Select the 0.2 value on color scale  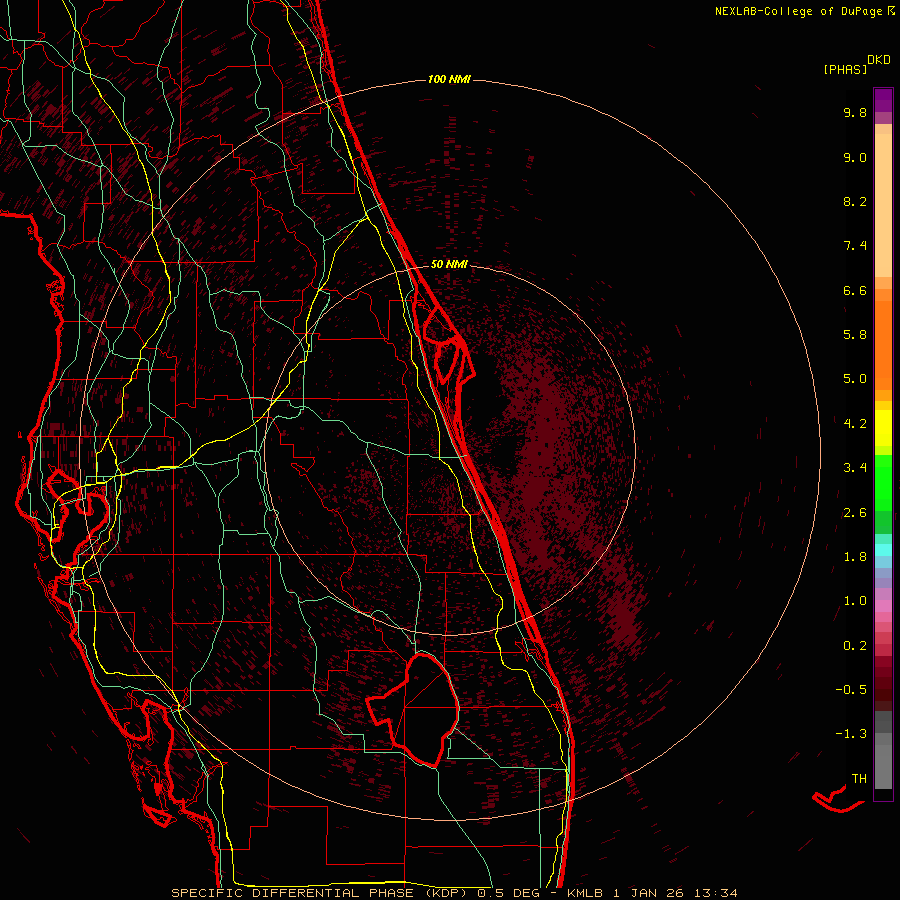(x=855, y=646)
